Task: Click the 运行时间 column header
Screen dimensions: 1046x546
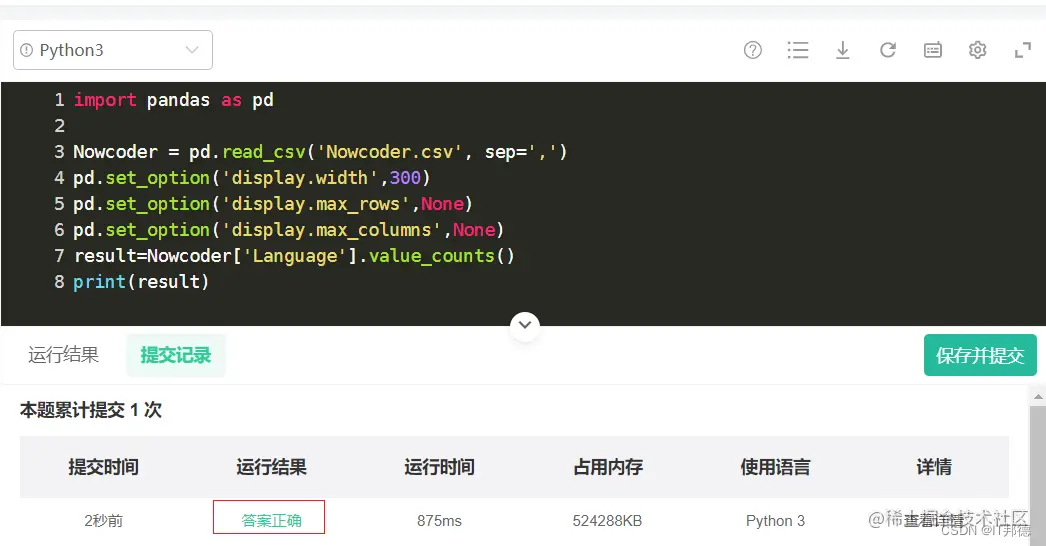Action: coord(440,467)
